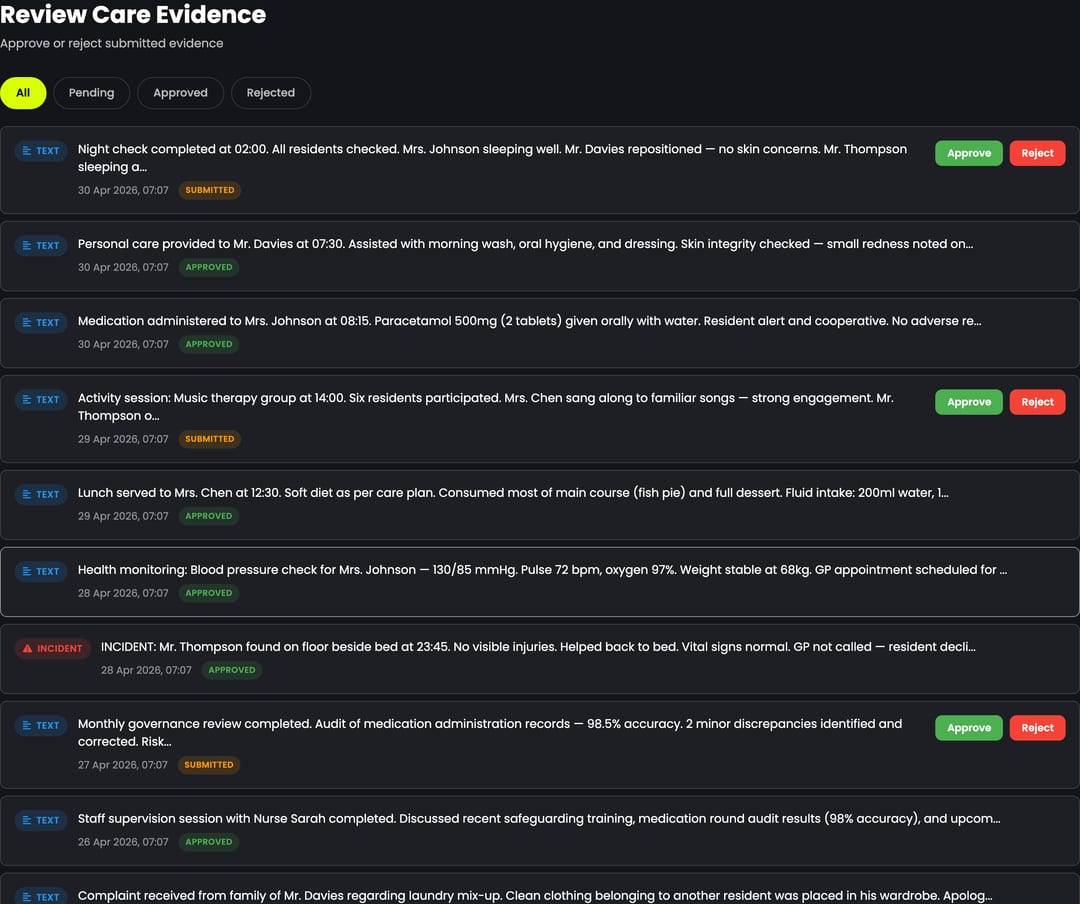Click the TEXT badge on Health monitoring row

pos(41,571)
